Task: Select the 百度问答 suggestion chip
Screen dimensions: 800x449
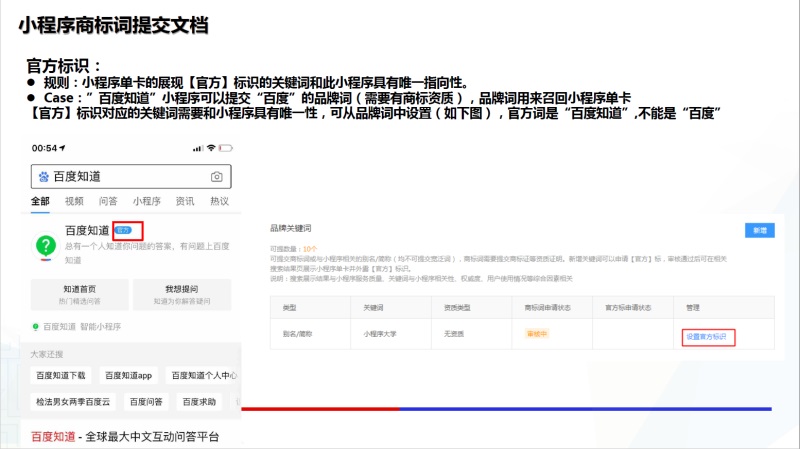Action: click(x=146, y=402)
